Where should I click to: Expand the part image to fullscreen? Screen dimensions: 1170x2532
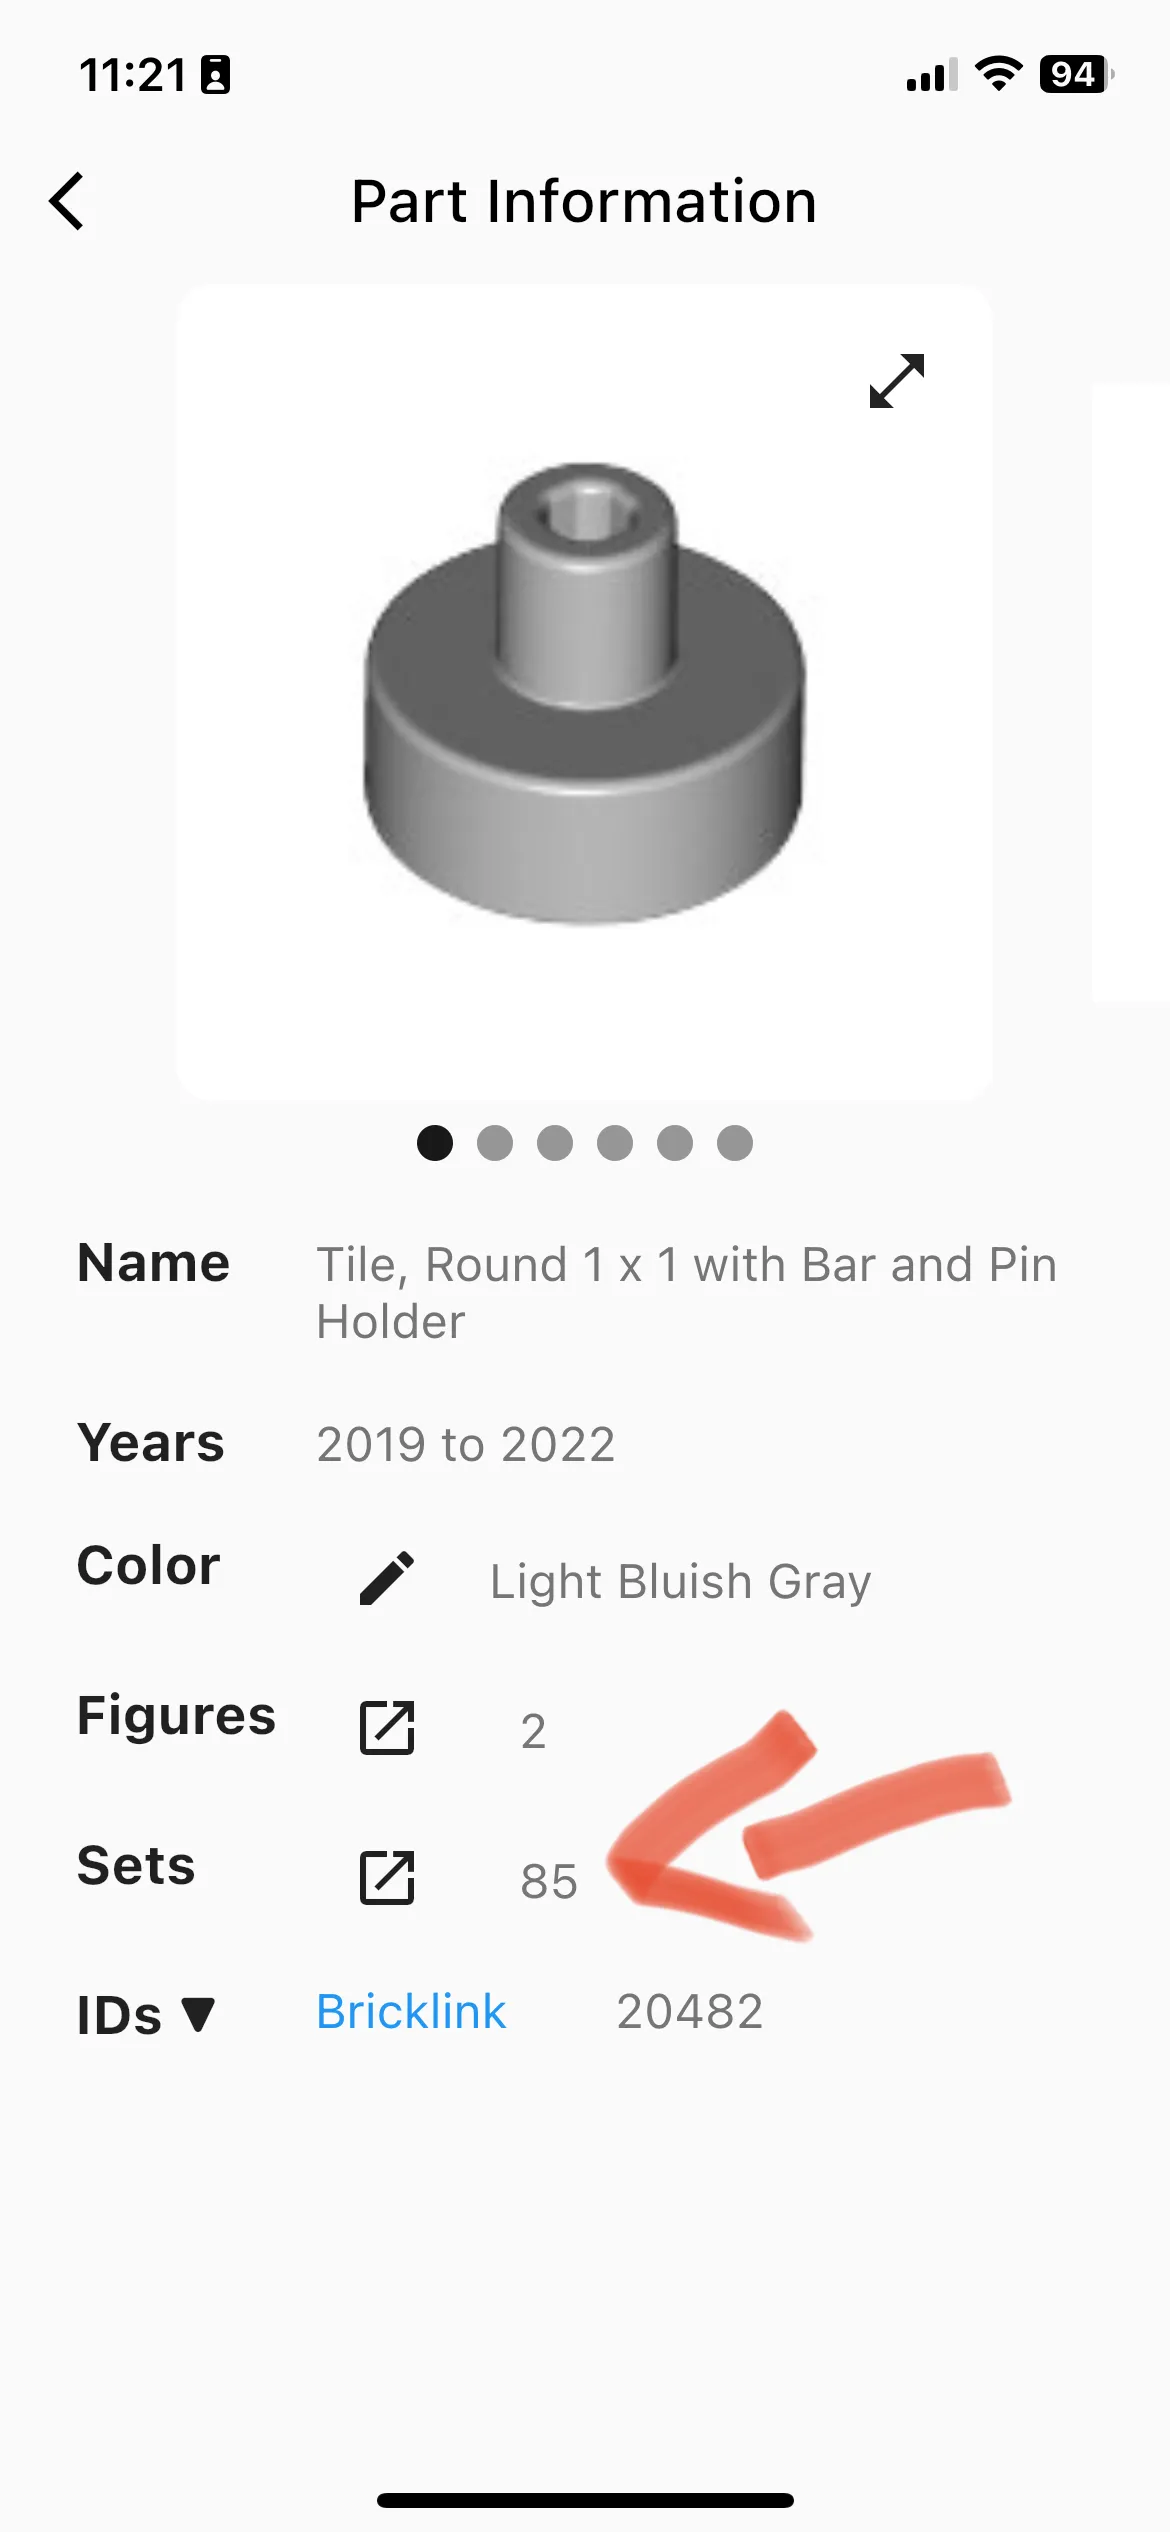897,381
